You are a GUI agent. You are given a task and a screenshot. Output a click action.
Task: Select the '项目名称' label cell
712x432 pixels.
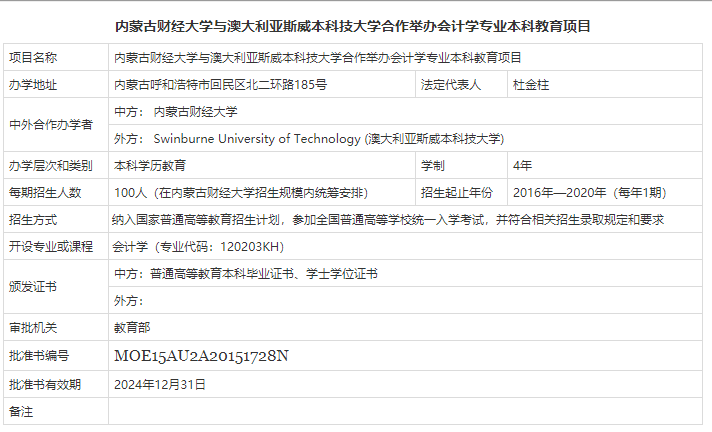pos(56,57)
